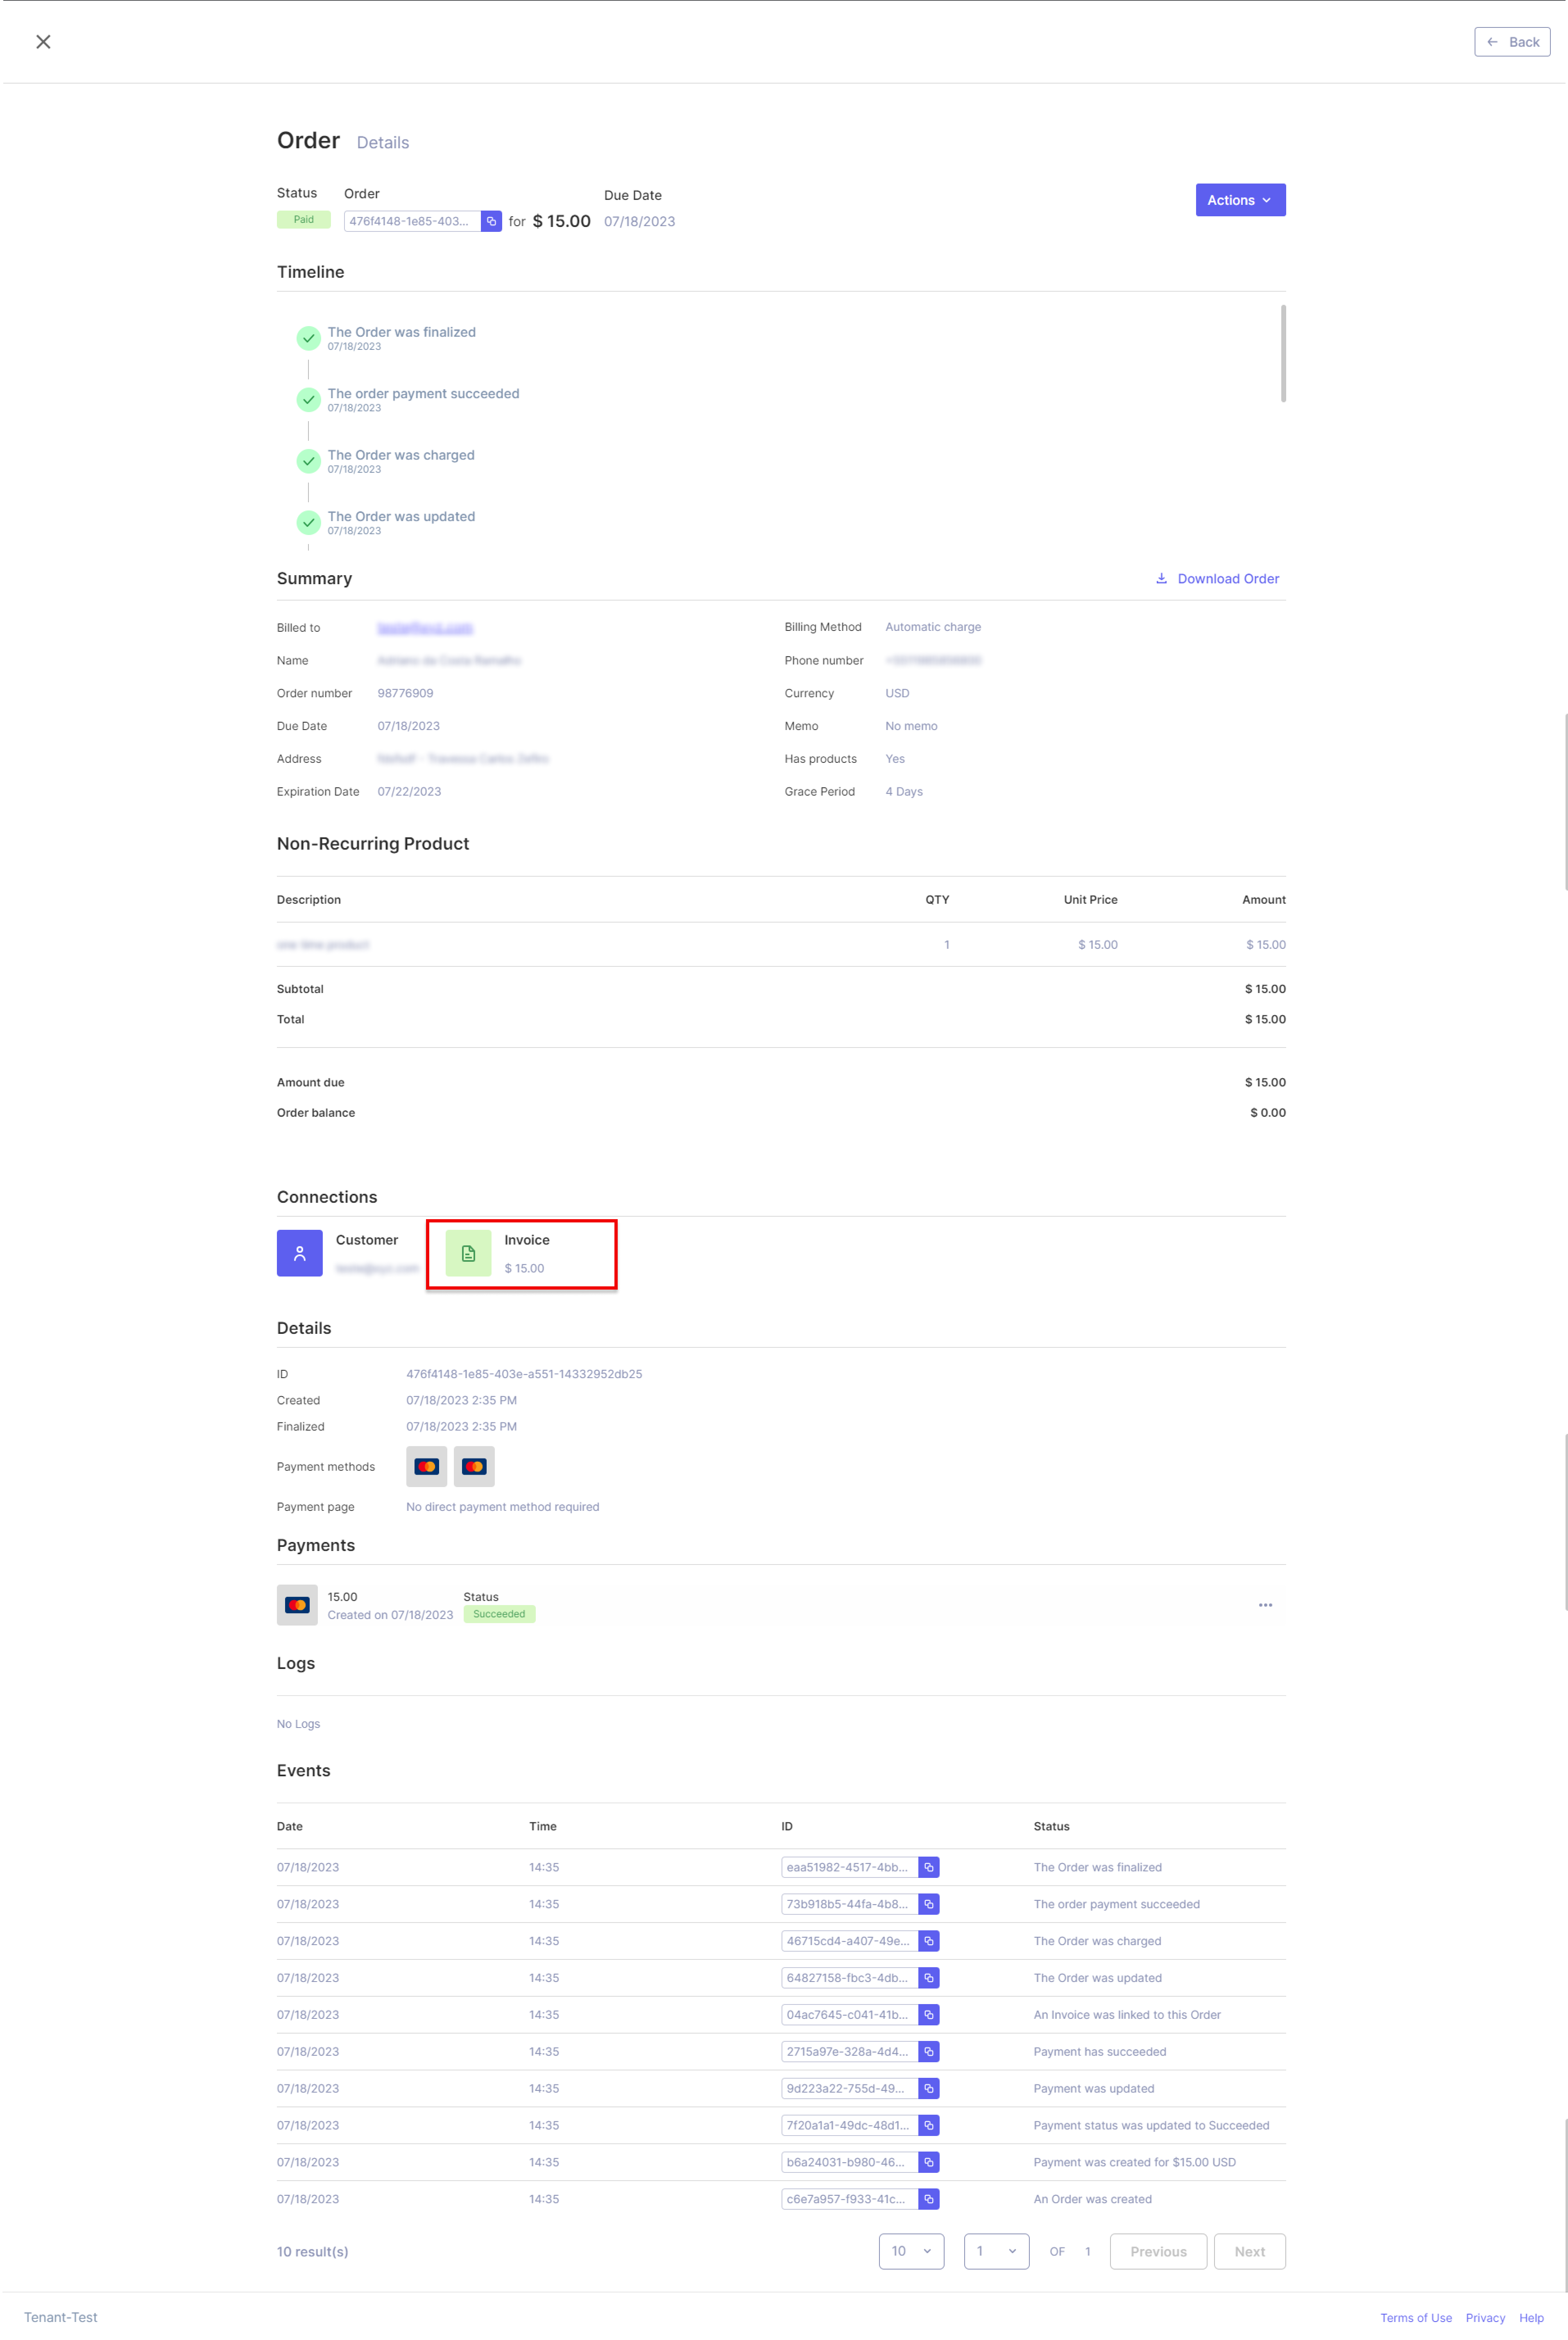Image resolution: width=1568 pixels, height=2340 pixels.
Task: Click the 4 Days grace period value
Action: [x=903, y=791]
